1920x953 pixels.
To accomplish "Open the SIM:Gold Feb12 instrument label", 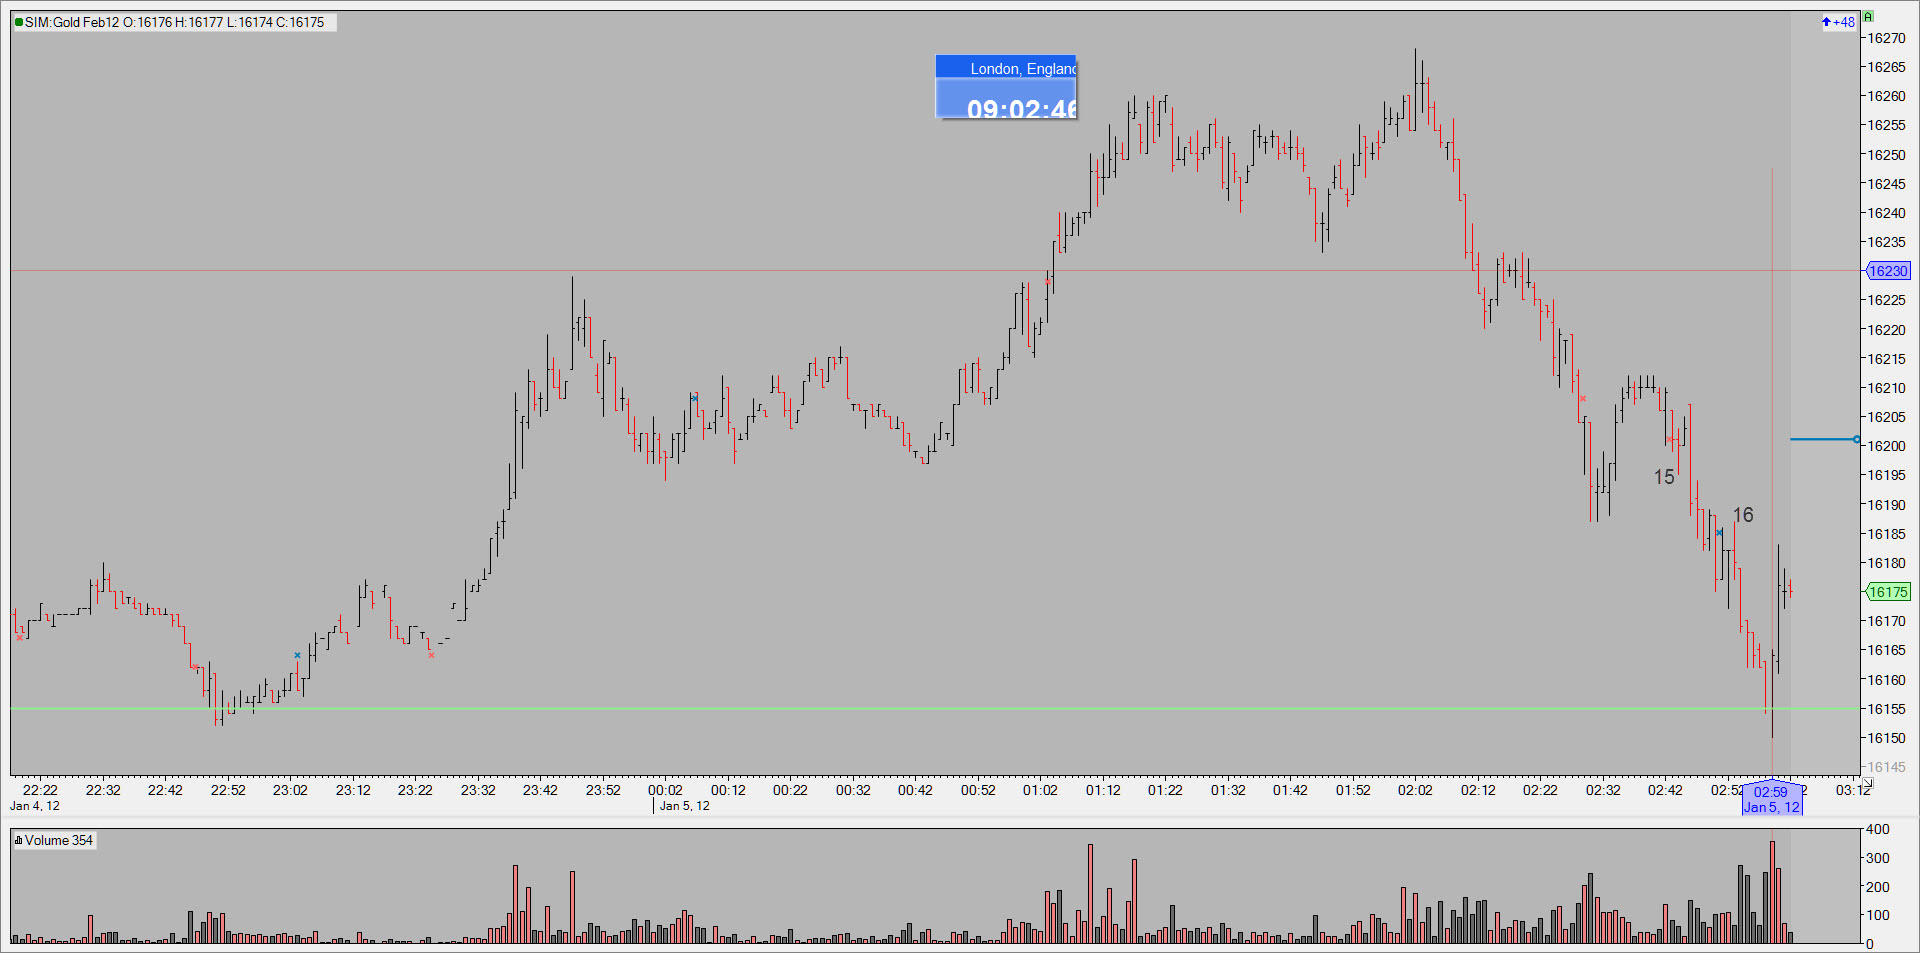I will tap(175, 22).
